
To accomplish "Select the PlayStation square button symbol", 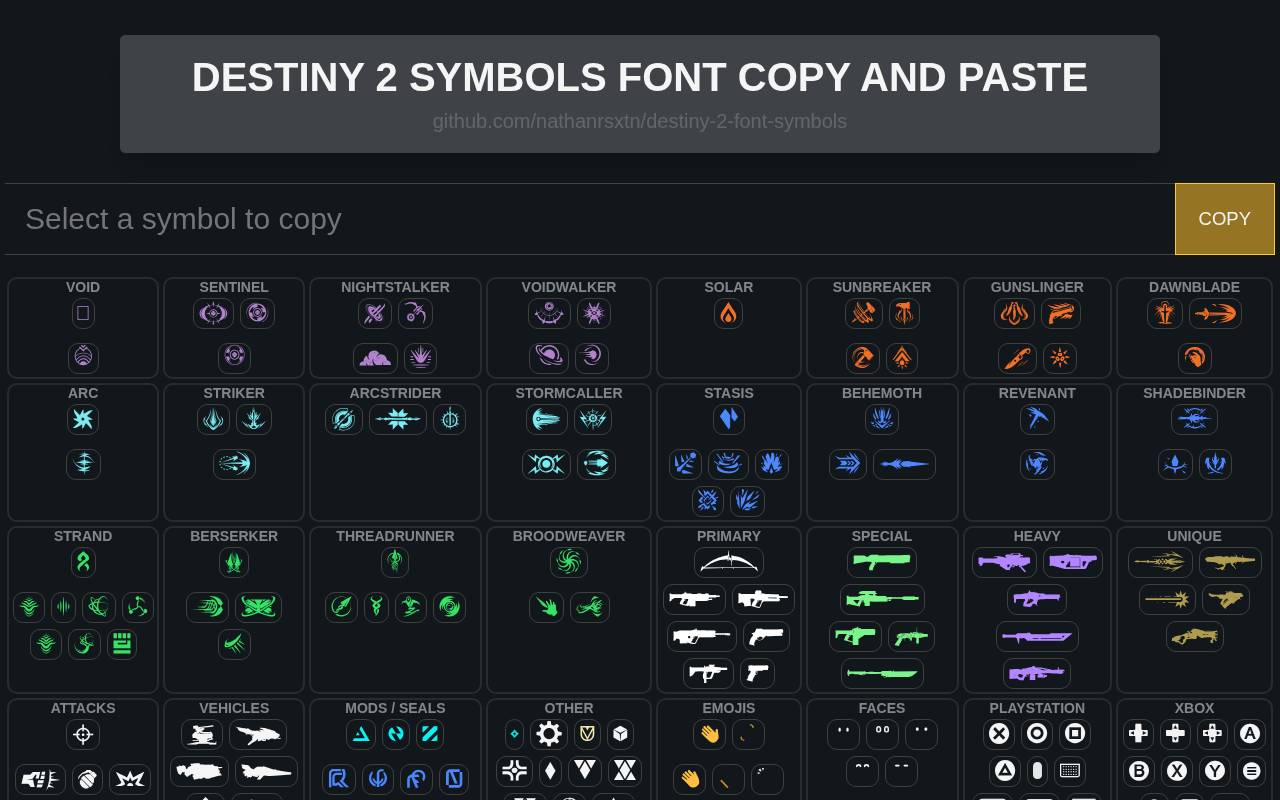I will pos(1075,734).
